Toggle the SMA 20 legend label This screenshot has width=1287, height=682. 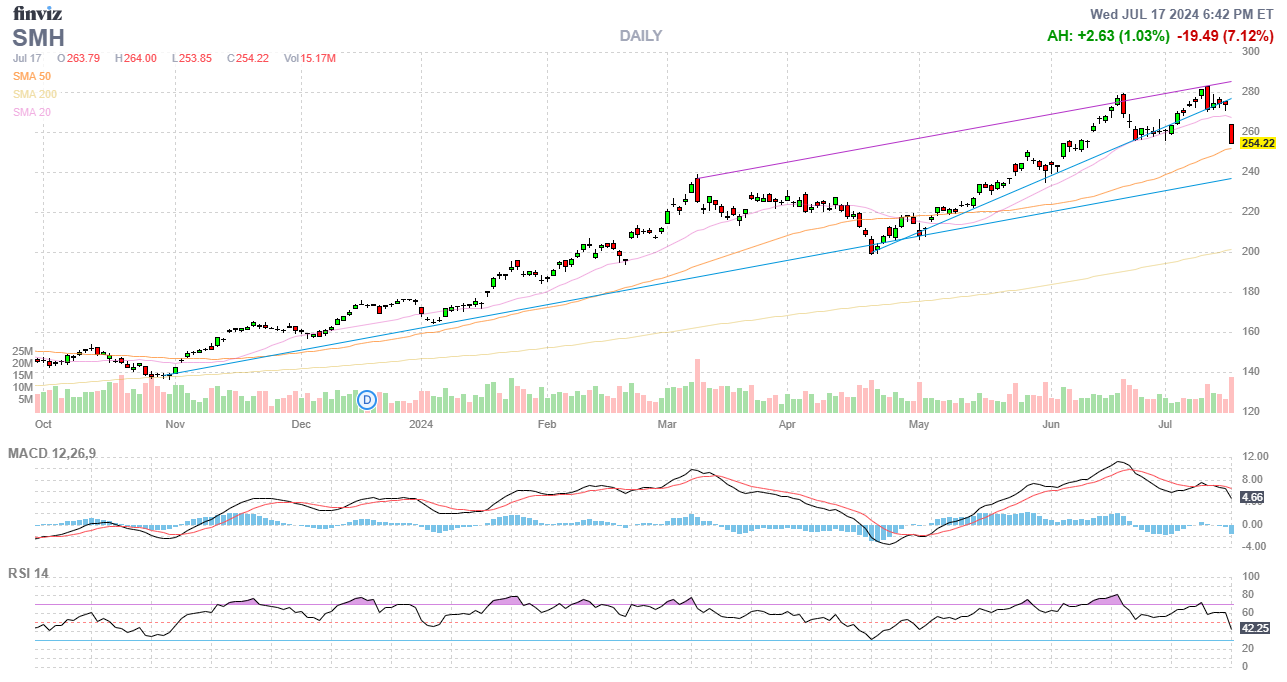(x=32, y=112)
